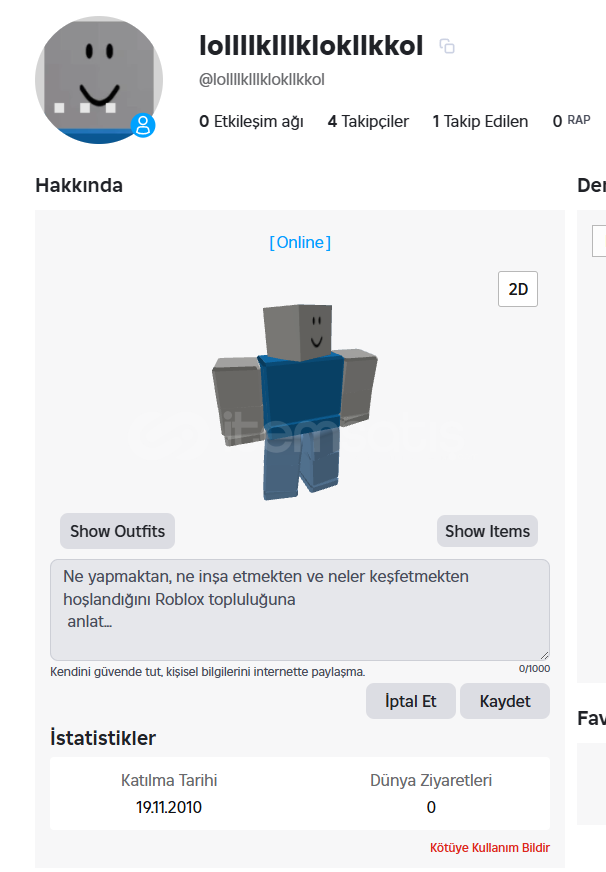This screenshot has height=872, width=606.
Task: Report abuse via Kötüye Kullanım Bildir
Action: (489, 848)
